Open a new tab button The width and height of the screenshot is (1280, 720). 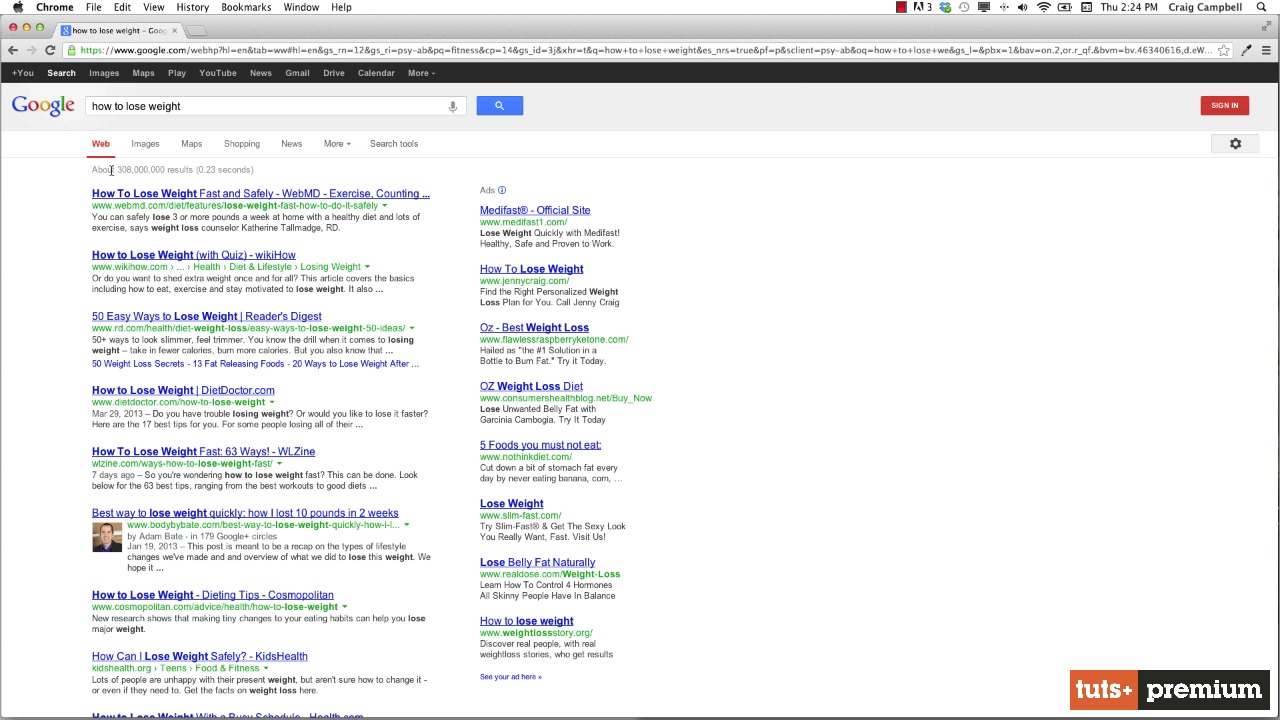(x=197, y=31)
